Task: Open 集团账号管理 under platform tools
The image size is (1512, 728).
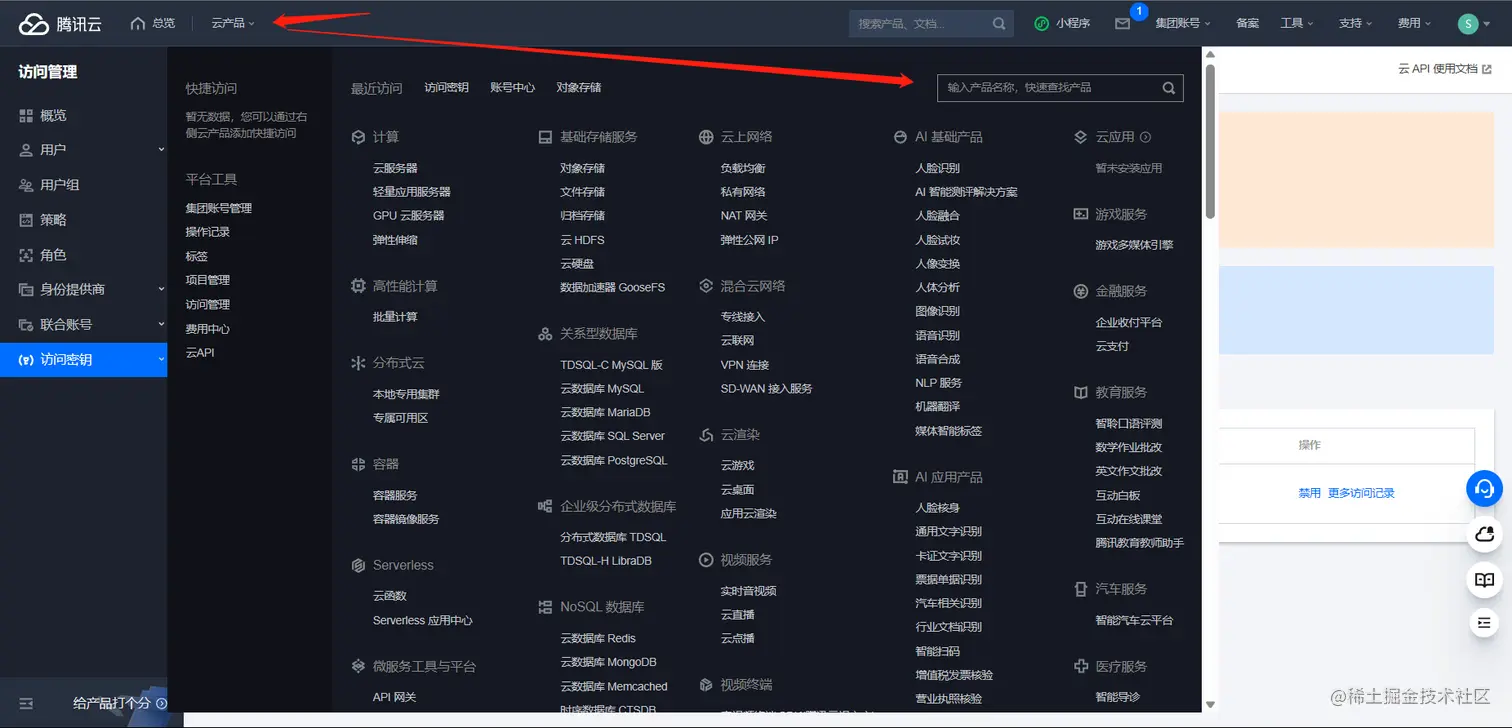Action: point(219,209)
